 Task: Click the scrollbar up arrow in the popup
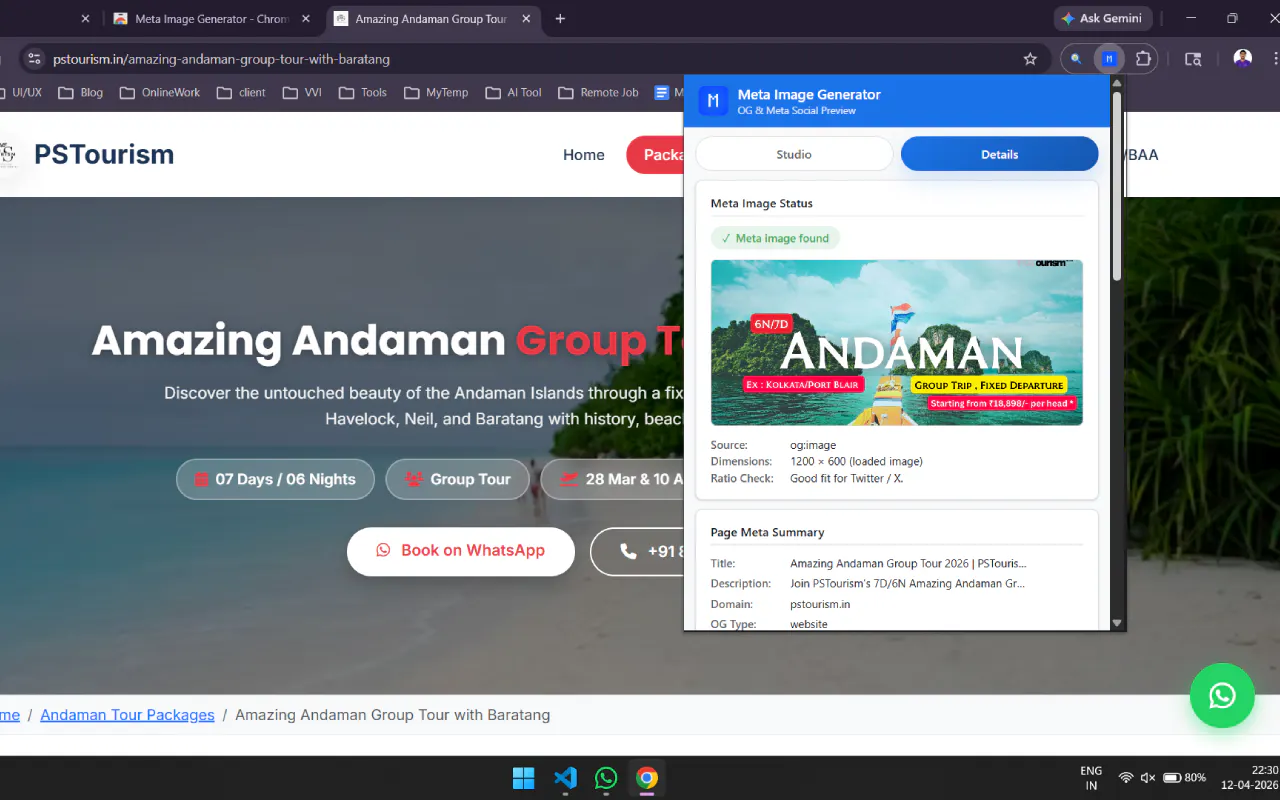click(1117, 81)
